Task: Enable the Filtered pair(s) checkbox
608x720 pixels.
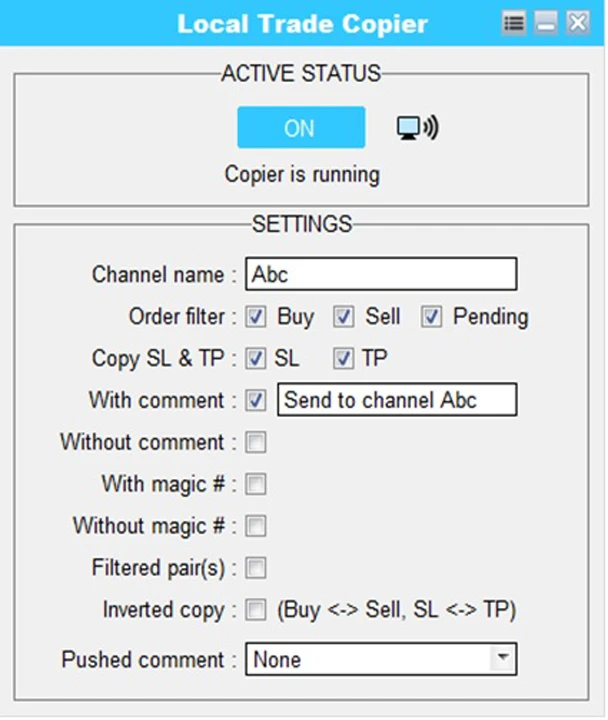Action: click(256, 568)
